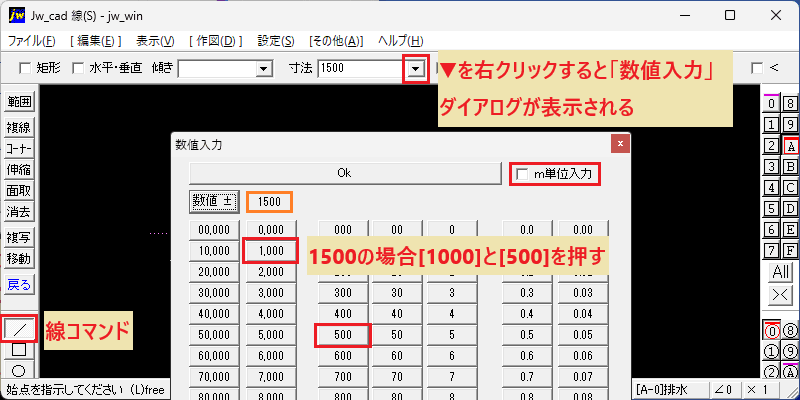Select layer group 3 square button
The height and width of the screenshot is (400, 800).
pos(772,166)
